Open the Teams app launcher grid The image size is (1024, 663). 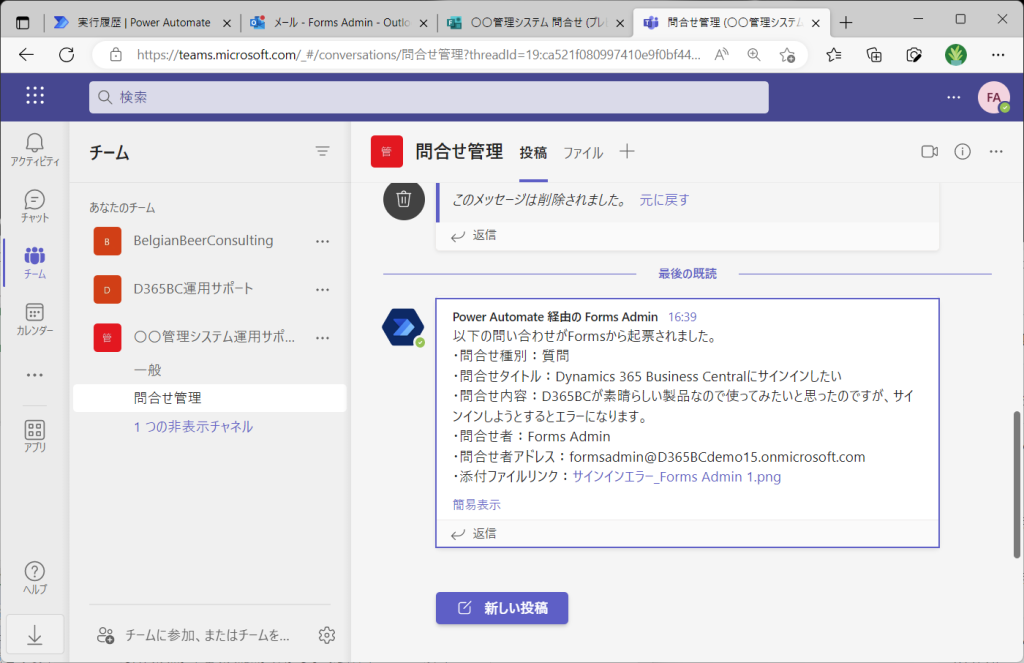pyautogui.click(x=35, y=95)
